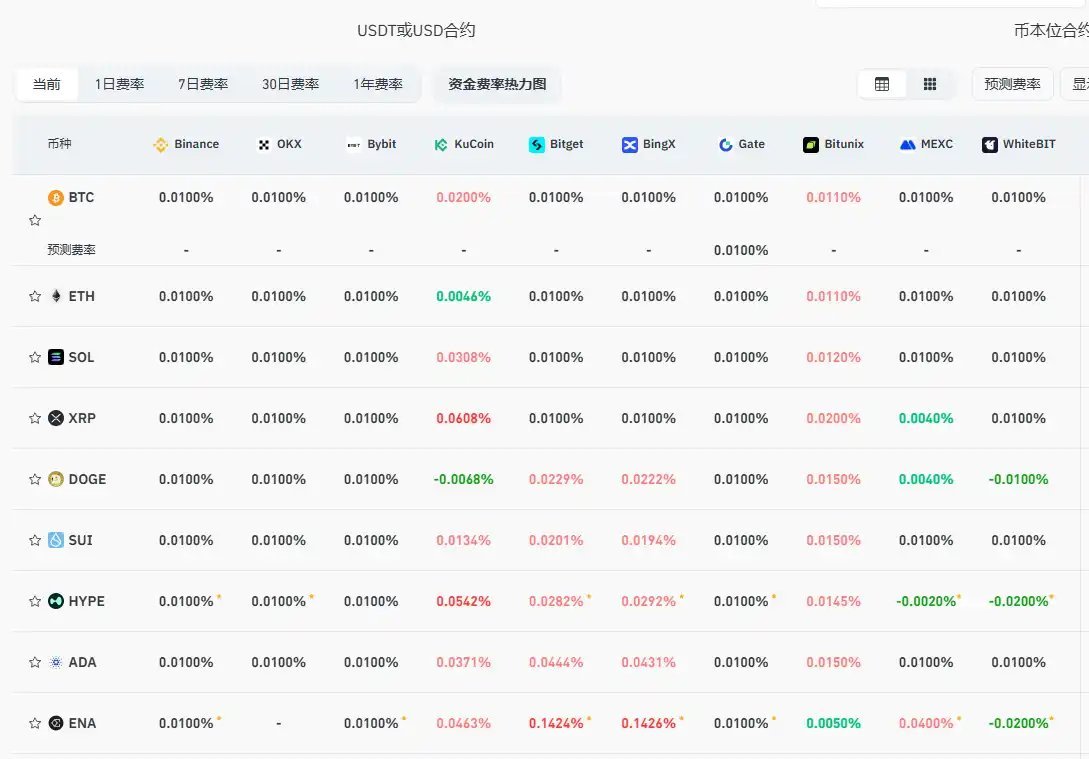
Task: Click the ADA coin icon
Action: pos(56,662)
